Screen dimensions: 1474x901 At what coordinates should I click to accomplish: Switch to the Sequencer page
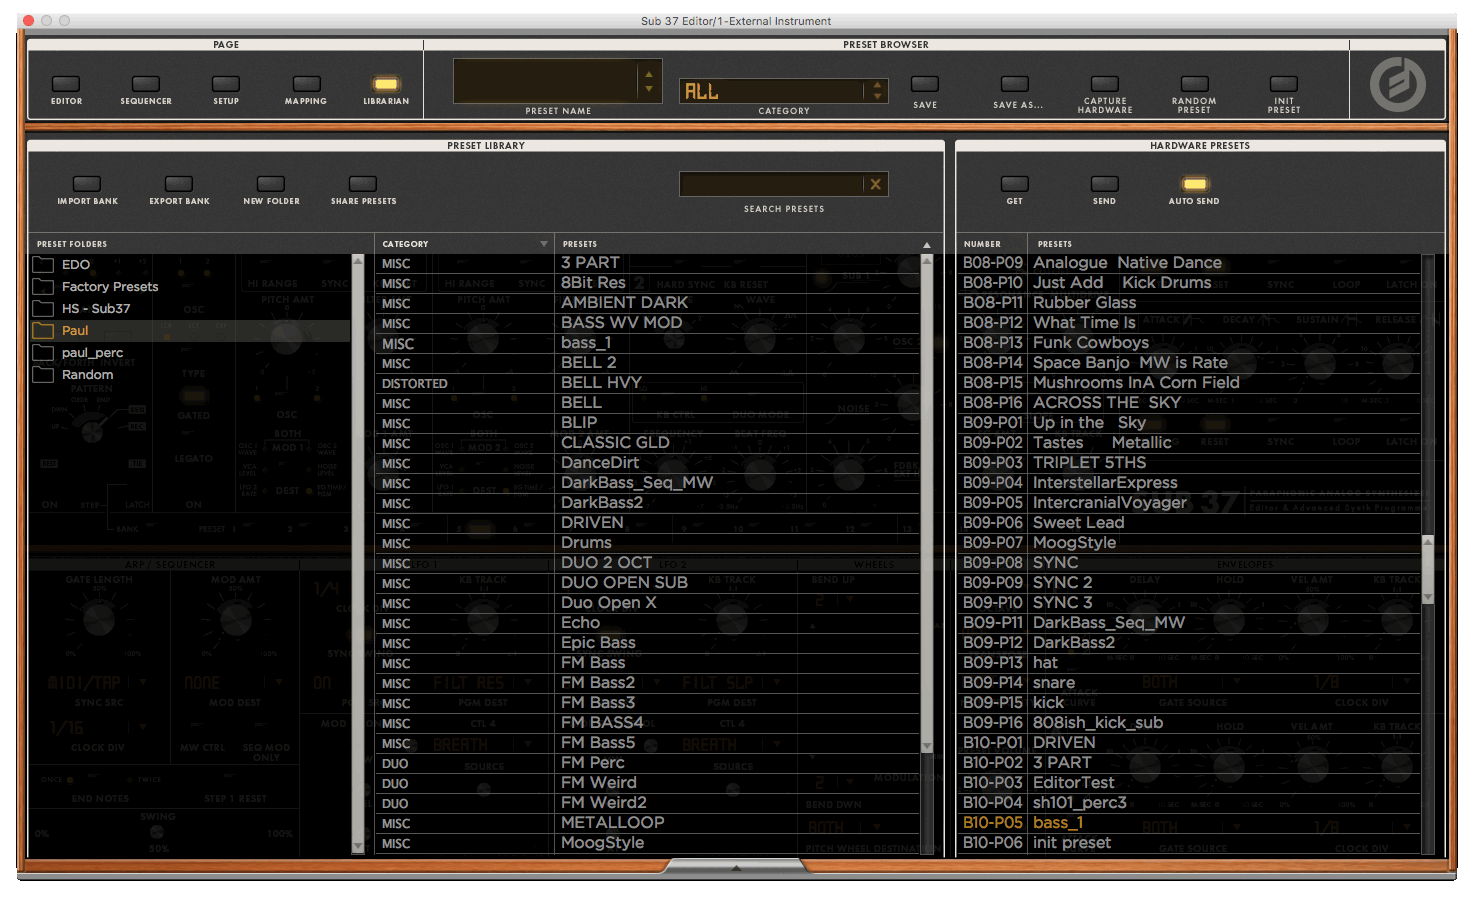[146, 85]
